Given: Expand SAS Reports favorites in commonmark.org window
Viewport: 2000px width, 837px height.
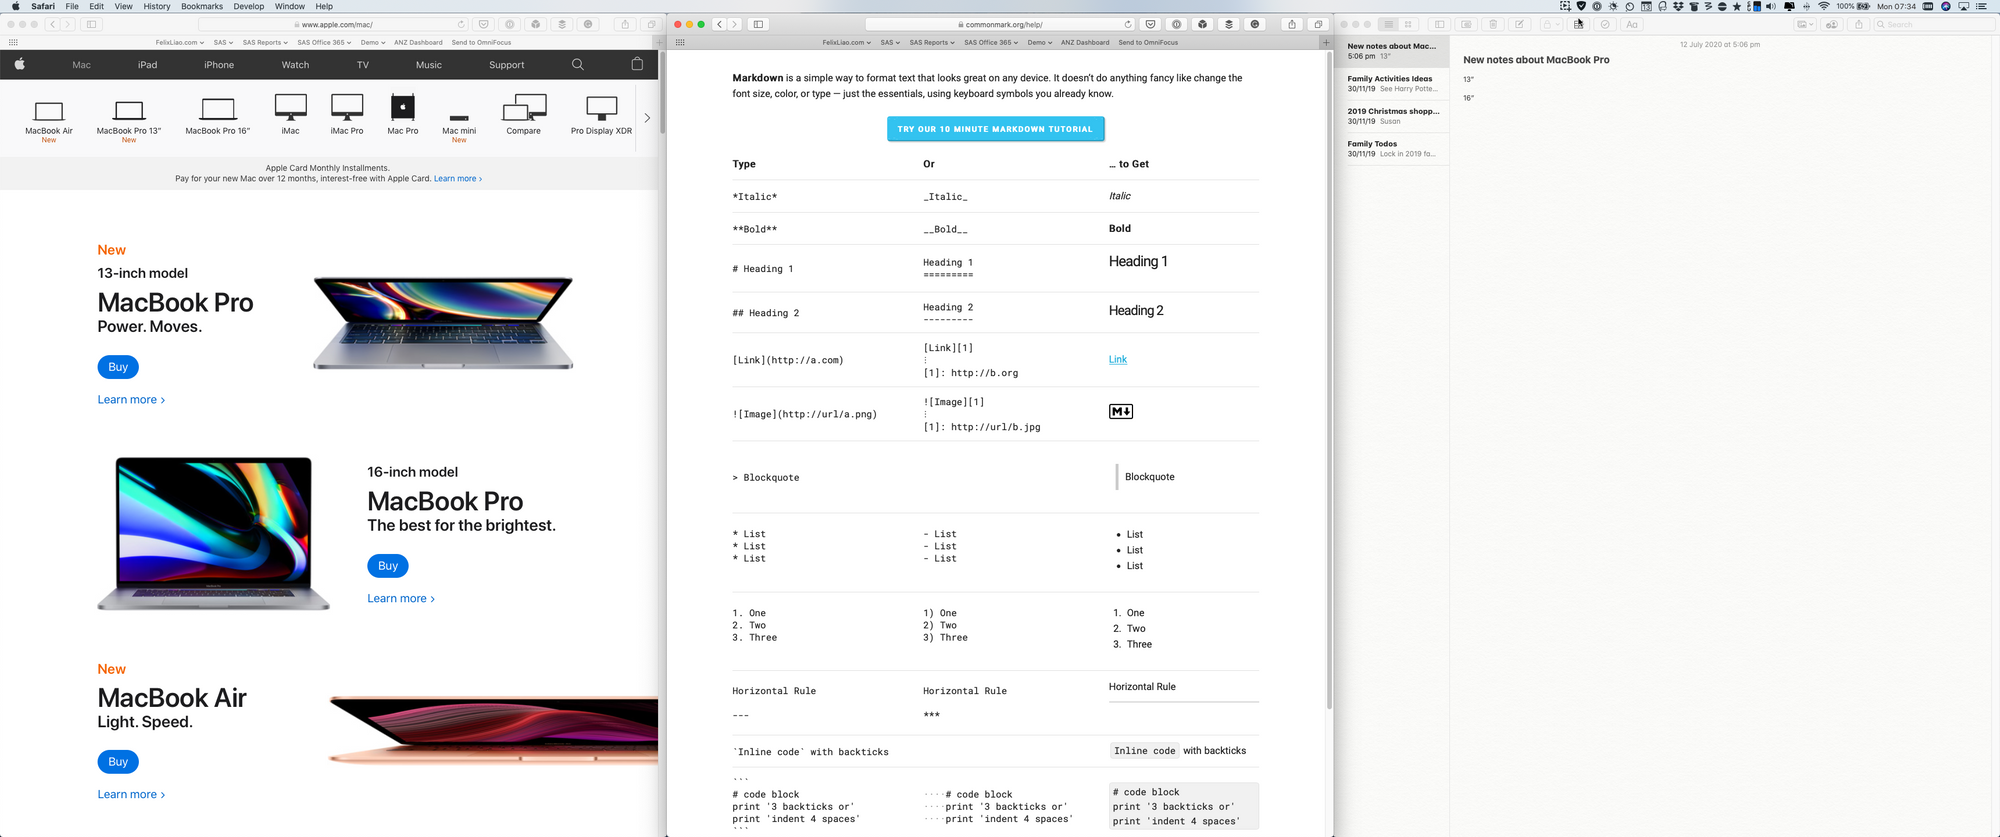Looking at the screenshot, I should (932, 42).
